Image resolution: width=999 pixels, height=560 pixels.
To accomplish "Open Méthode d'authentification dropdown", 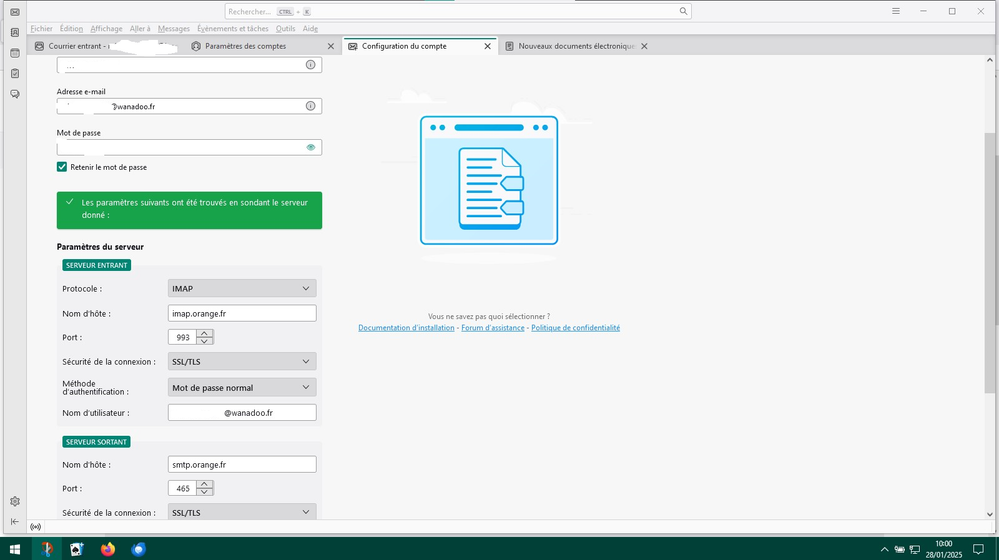I will pyautogui.click(x=242, y=387).
